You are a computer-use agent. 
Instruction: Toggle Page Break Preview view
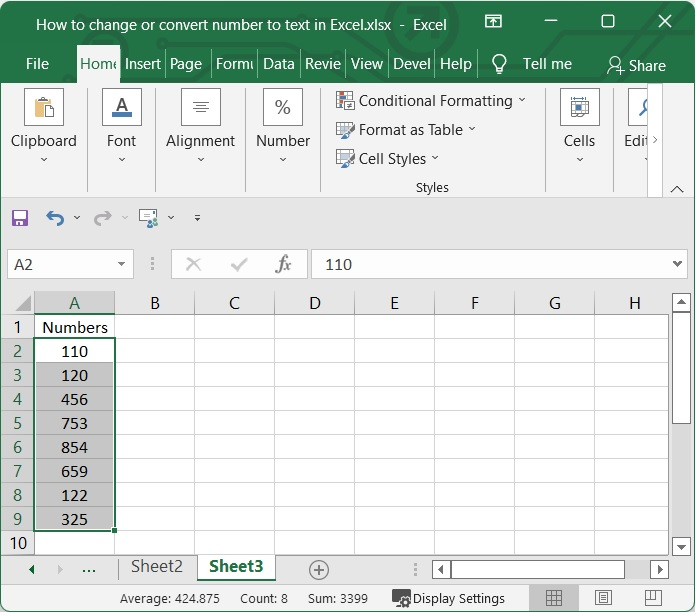[652, 598]
